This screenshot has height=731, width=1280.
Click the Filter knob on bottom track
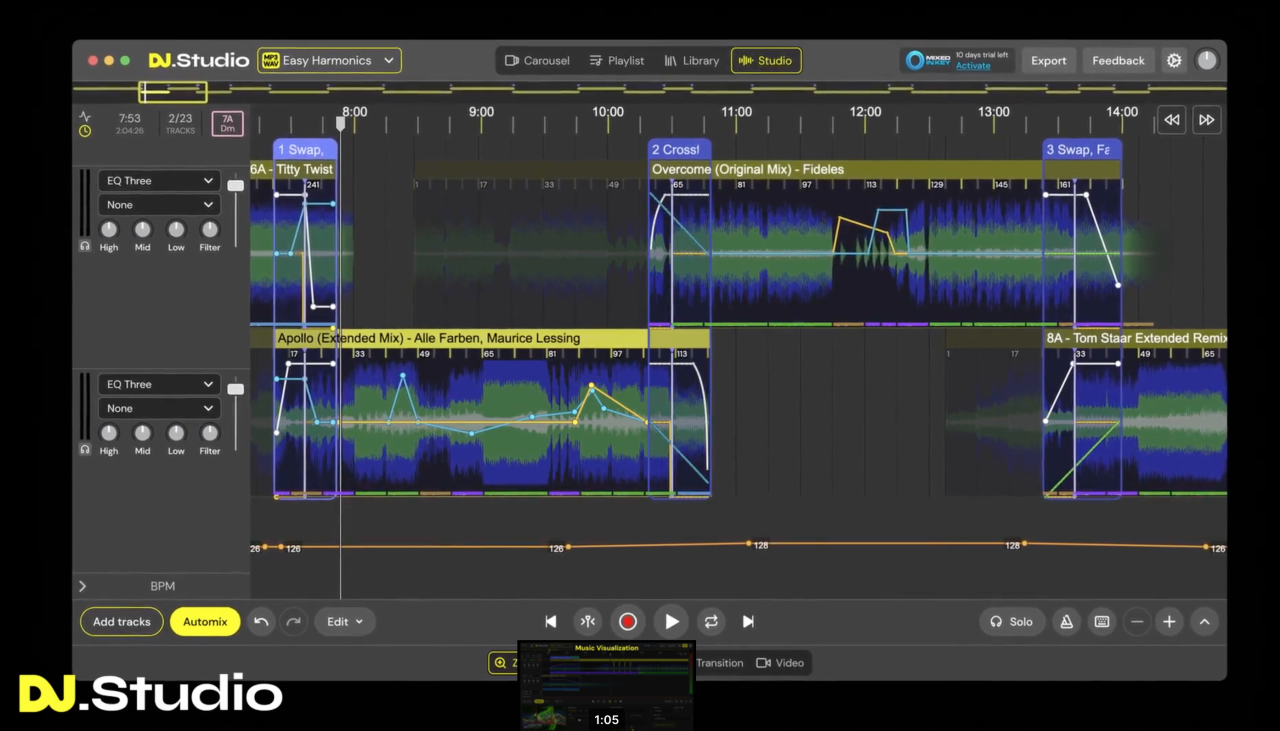[210, 433]
